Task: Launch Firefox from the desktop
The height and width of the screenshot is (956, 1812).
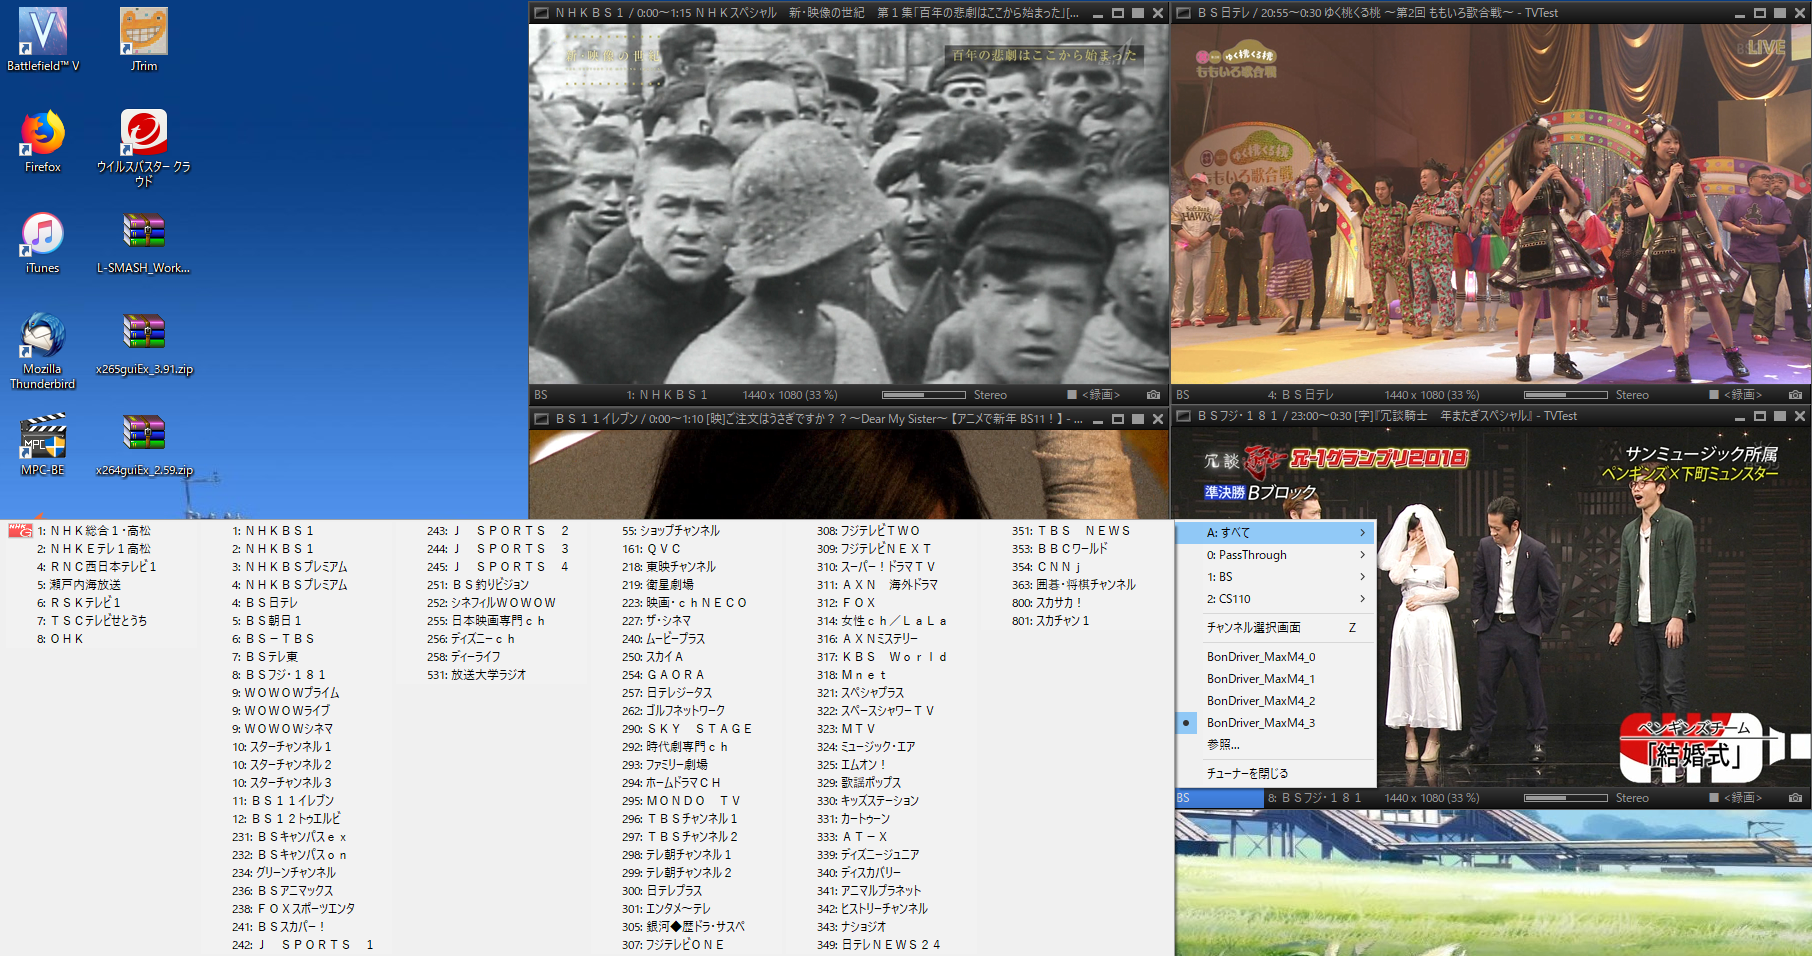Action: pyautogui.click(x=43, y=141)
